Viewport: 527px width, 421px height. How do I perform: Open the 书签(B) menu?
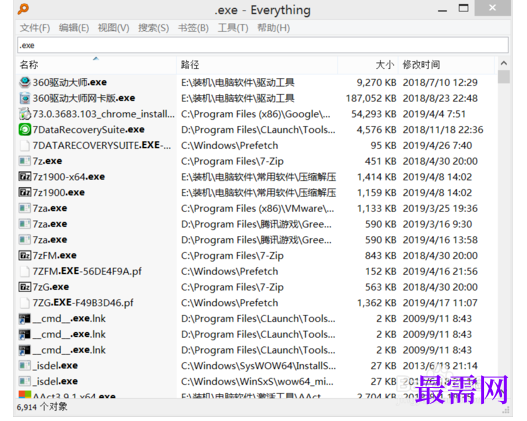(x=193, y=28)
